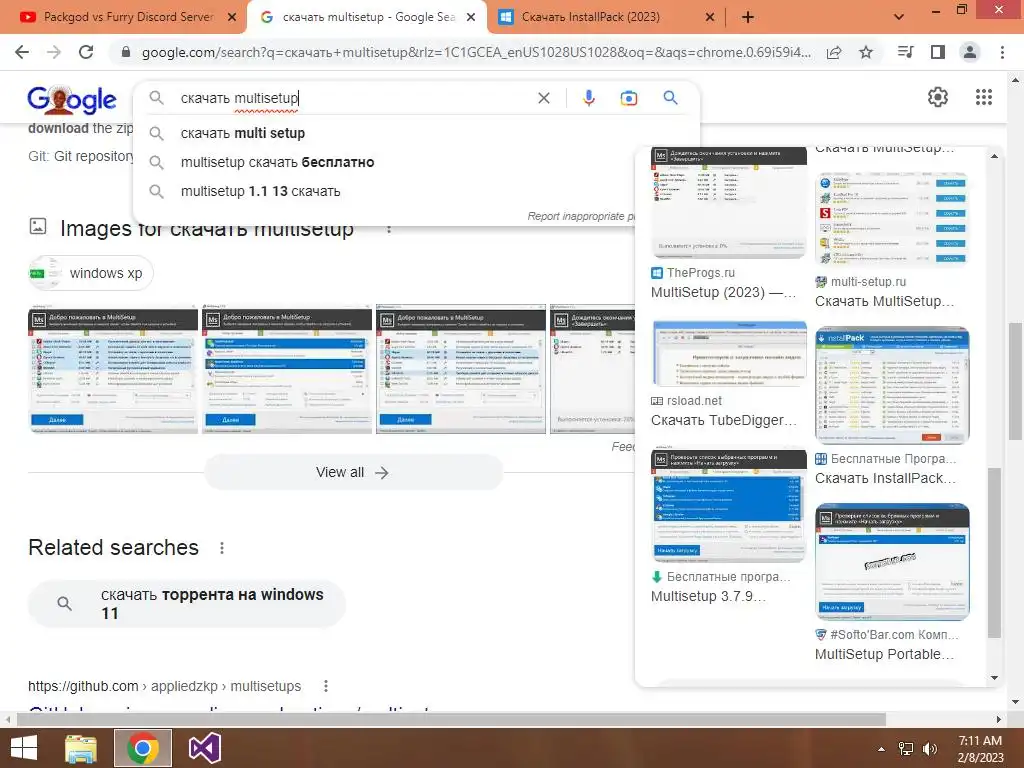This screenshot has height=768, width=1024.
Task: Close the Packgod vs Furry Discord tab
Action: (x=232, y=17)
